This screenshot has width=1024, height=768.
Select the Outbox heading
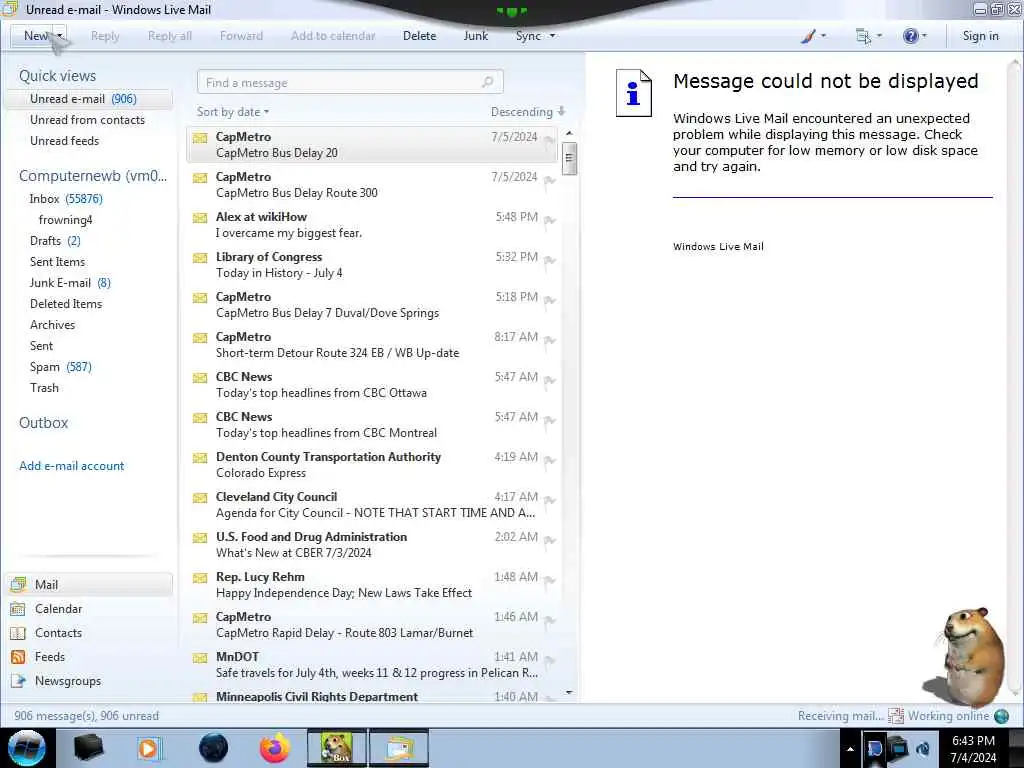coord(43,423)
